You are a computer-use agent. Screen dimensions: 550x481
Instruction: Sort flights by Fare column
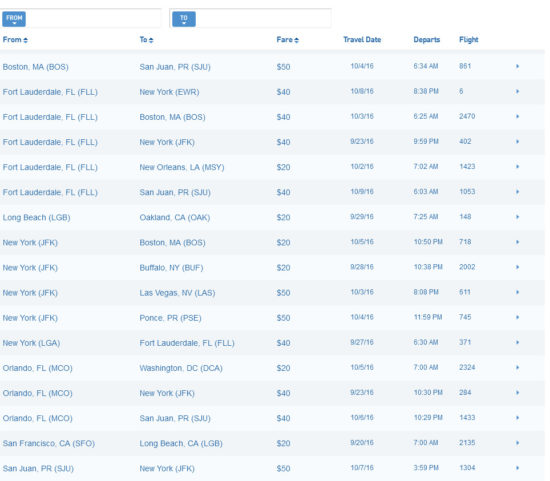[288, 40]
